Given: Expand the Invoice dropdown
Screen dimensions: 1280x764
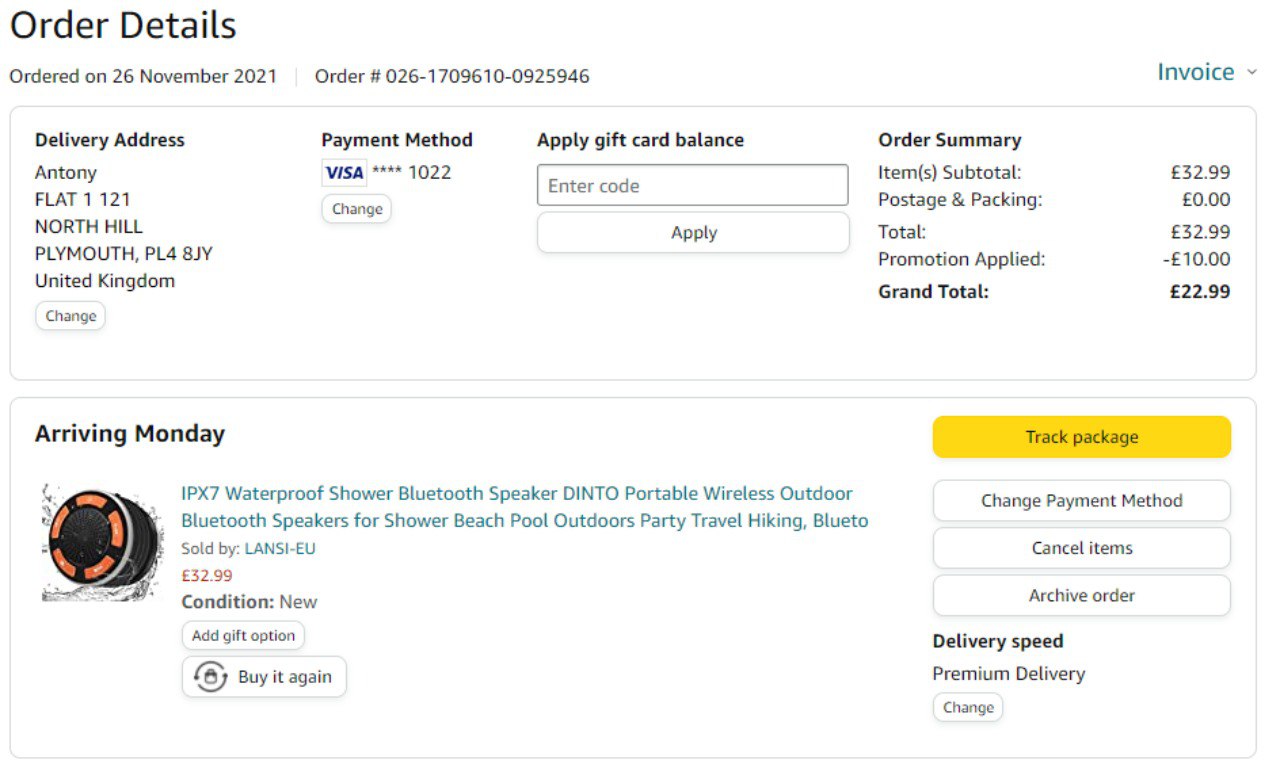Looking at the screenshot, I should click(x=1195, y=72).
